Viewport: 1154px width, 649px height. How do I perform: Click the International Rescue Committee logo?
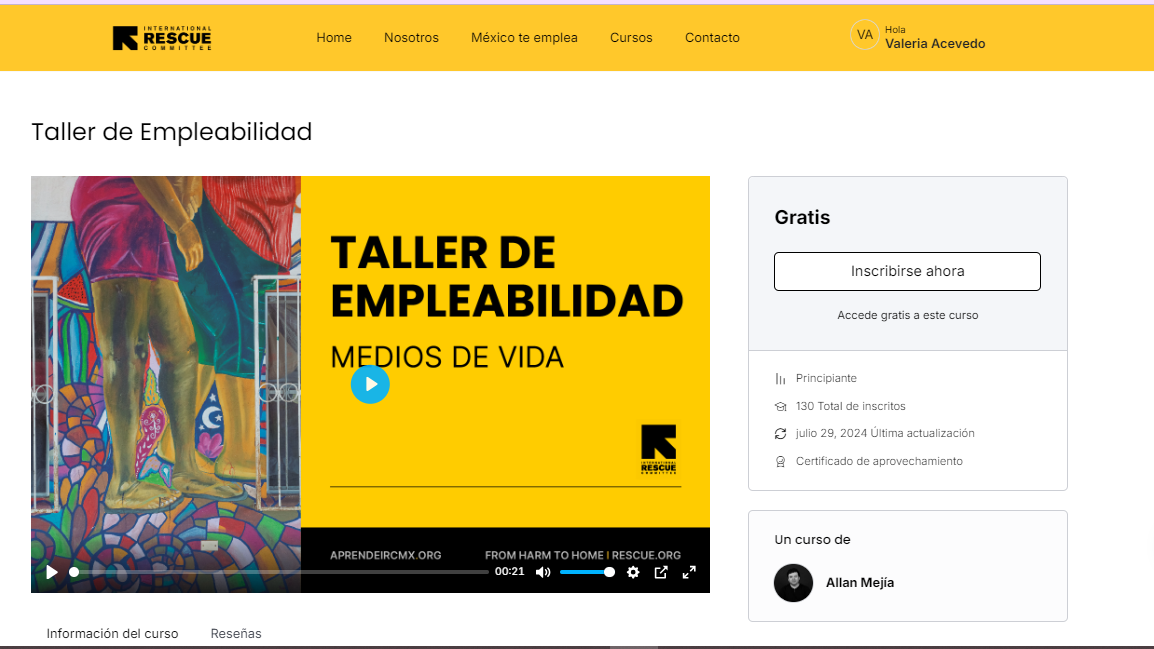coord(162,38)
